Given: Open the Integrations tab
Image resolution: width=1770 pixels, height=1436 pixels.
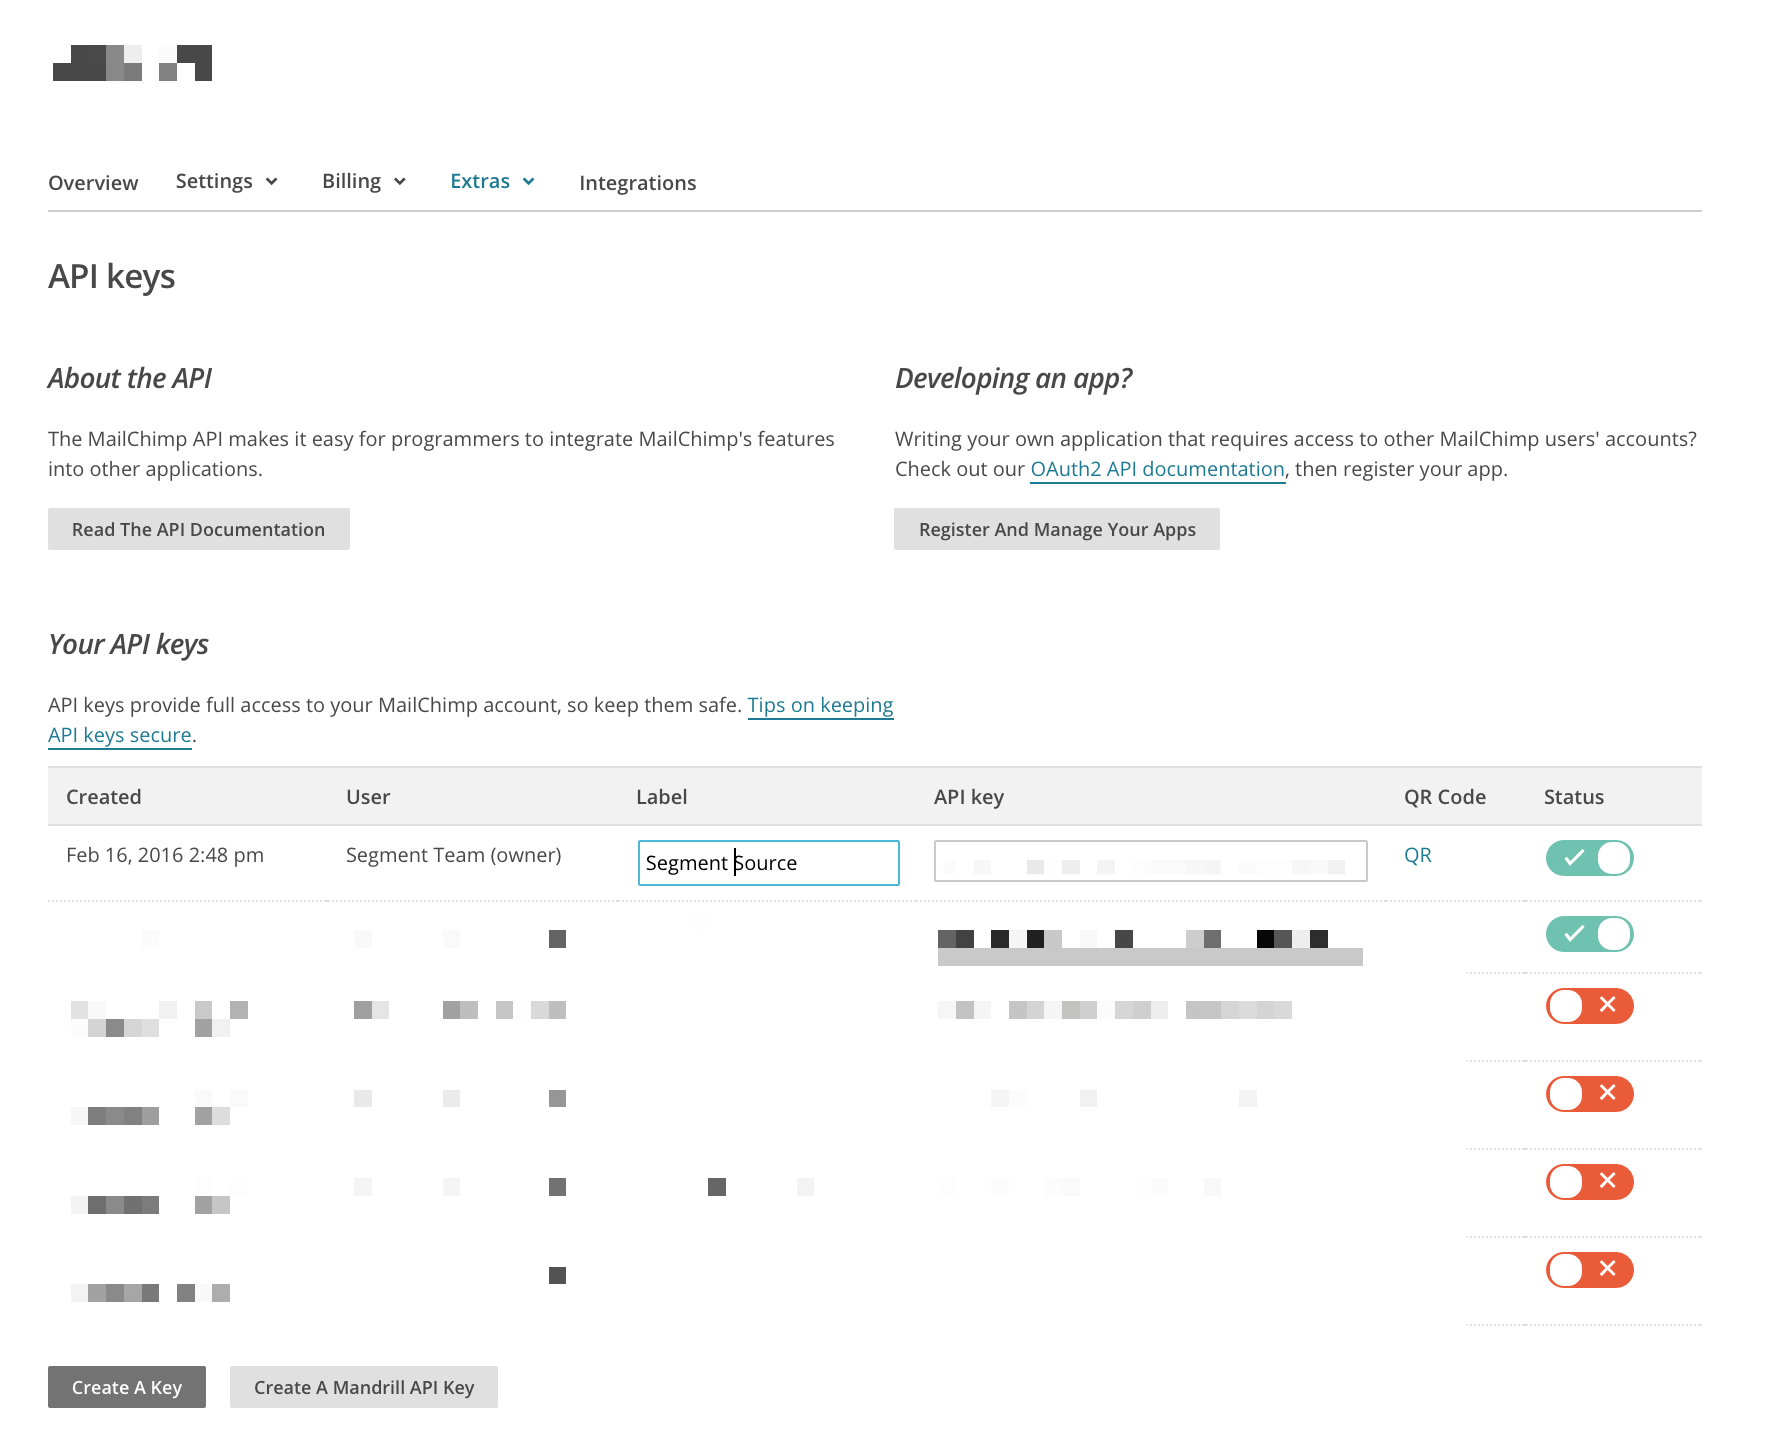Looking at the screenshot, I should [x=637, y=182].
